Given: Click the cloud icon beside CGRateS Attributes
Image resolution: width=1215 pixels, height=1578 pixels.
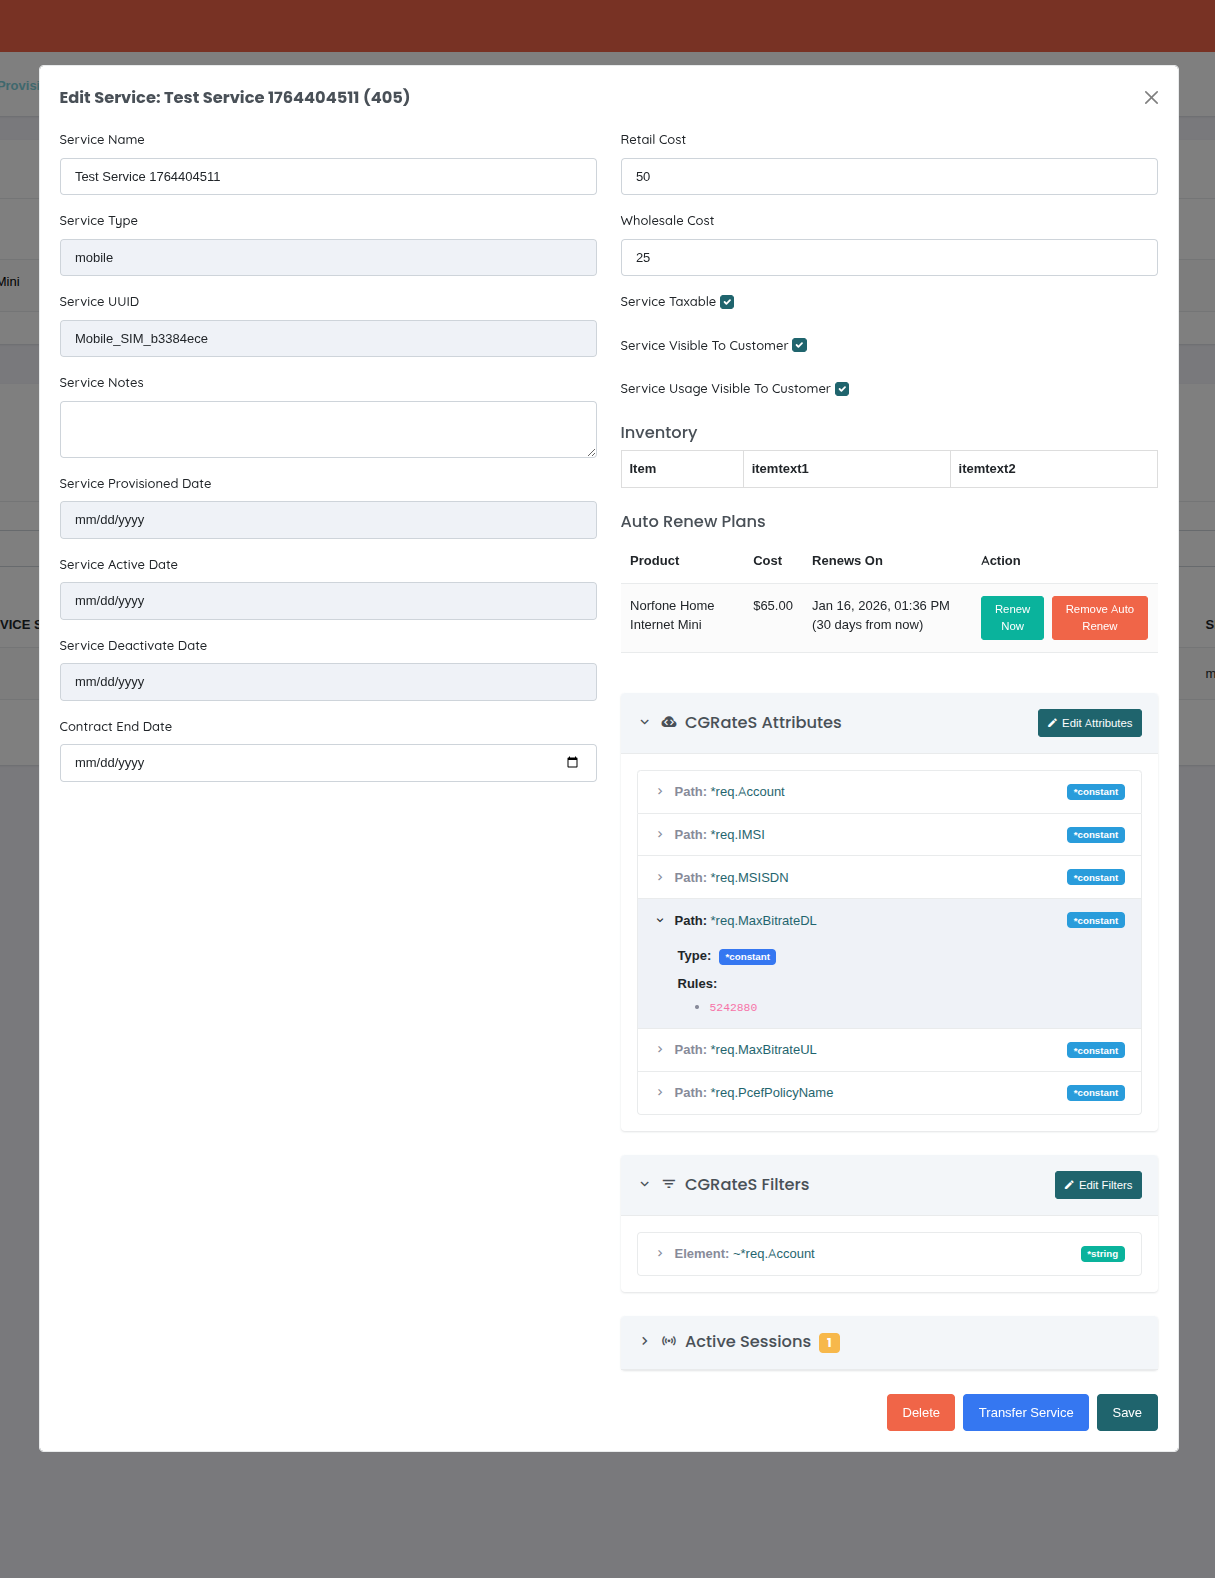Looking at the screenshot, I should [x=669, y=722].
